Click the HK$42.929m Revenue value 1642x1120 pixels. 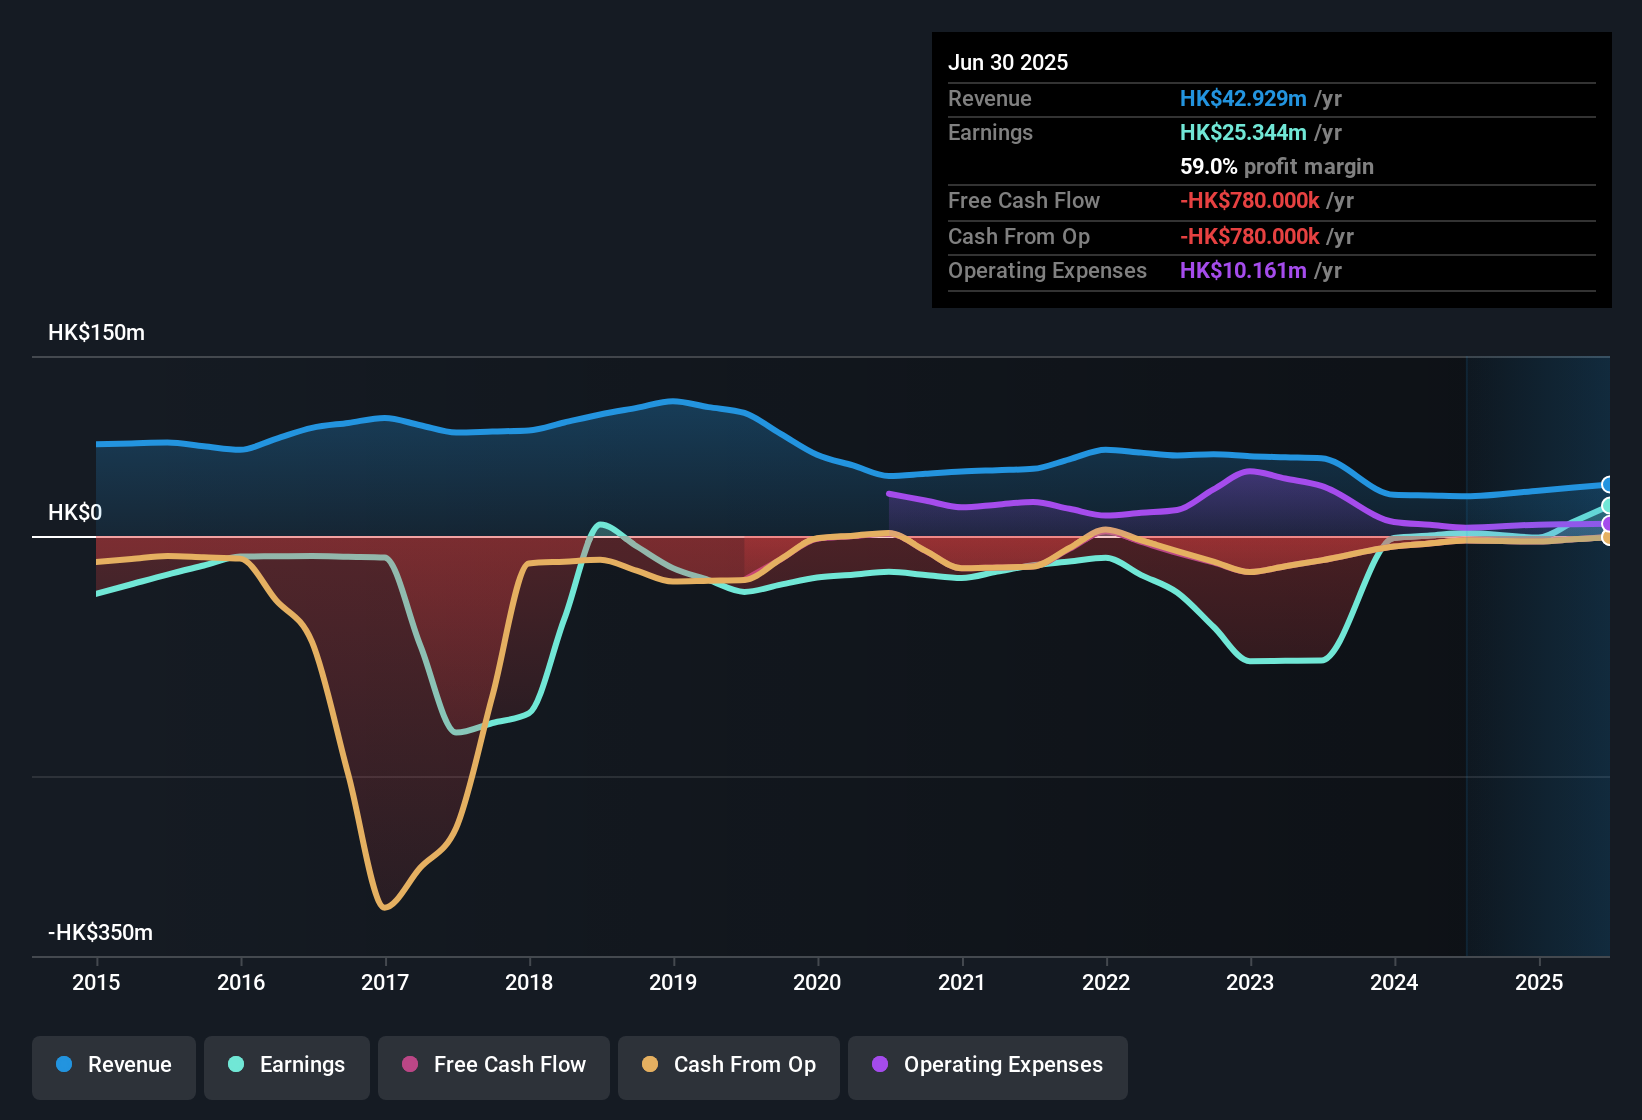tap(1243, 98)
